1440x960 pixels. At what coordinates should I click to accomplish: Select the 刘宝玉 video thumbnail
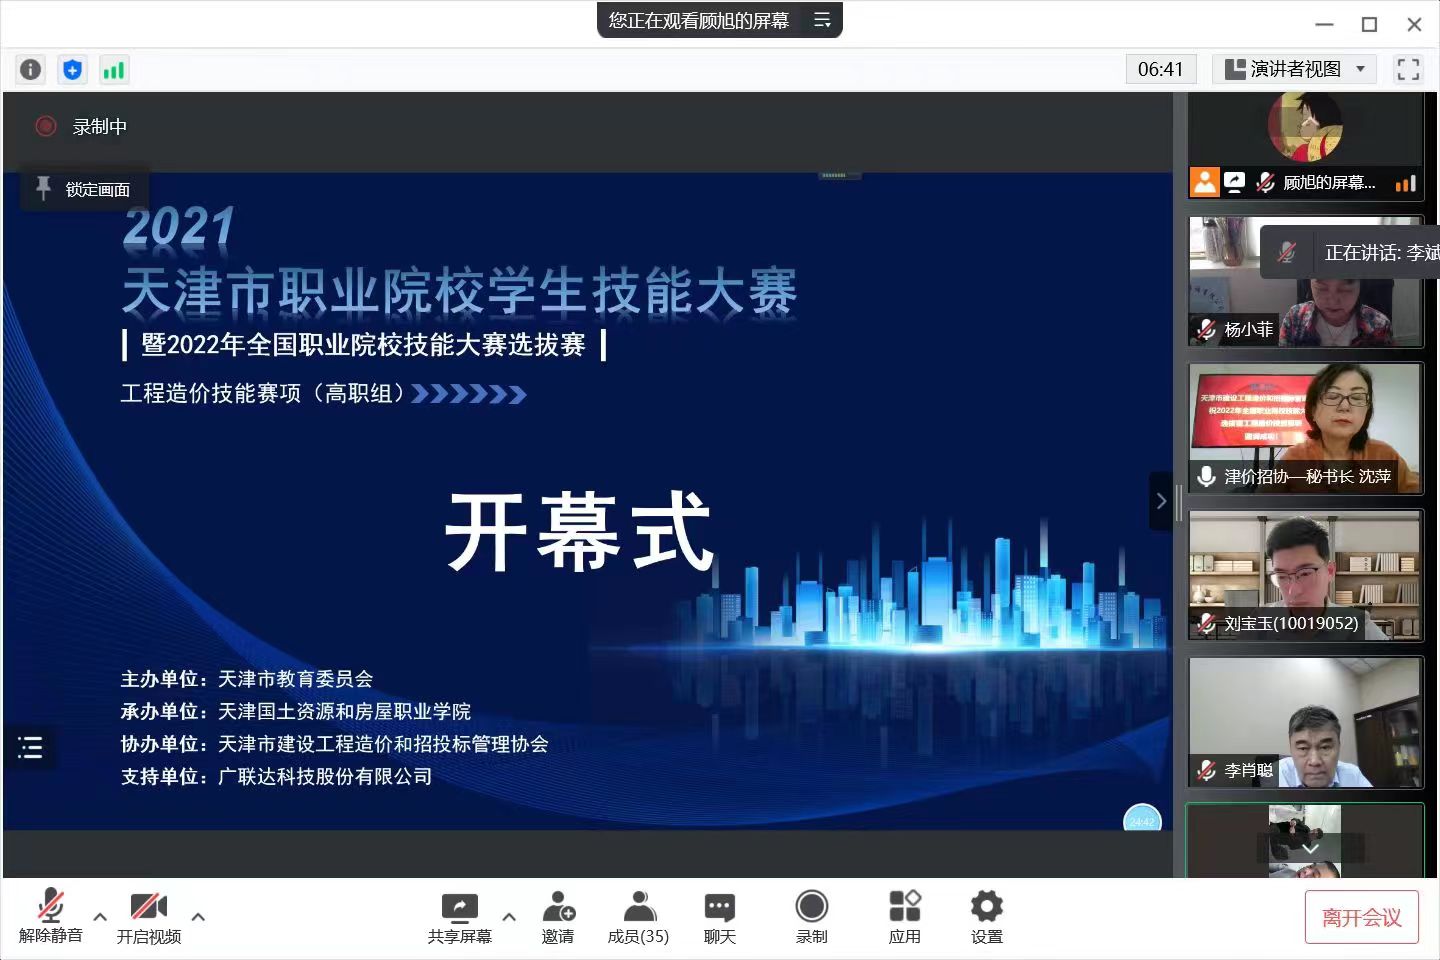tap(1305, 575)
